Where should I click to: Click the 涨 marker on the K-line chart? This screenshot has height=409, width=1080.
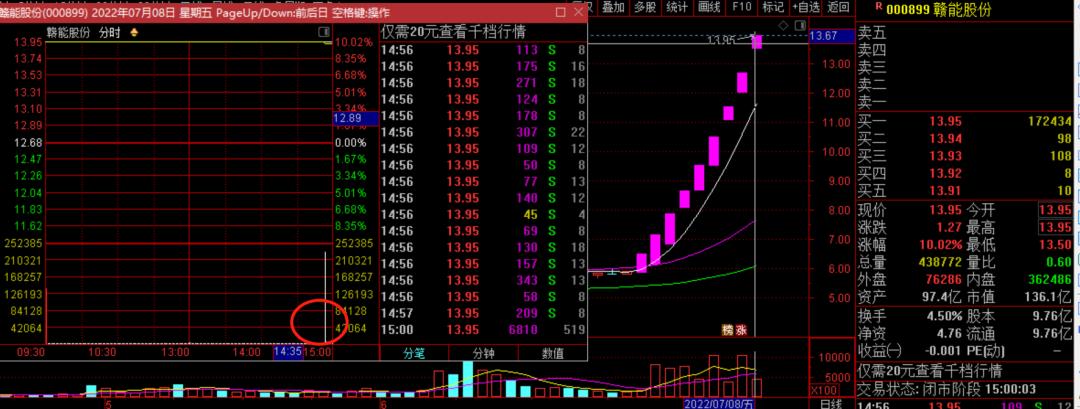pos(741,329)
